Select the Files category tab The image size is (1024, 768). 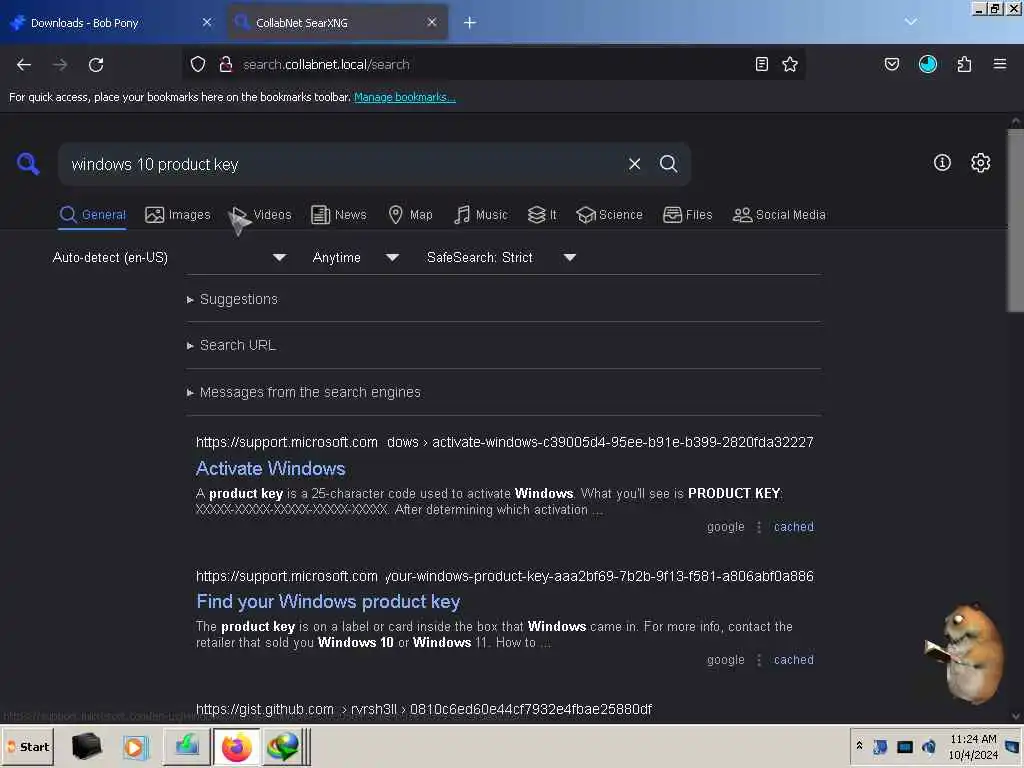(688, 215)
